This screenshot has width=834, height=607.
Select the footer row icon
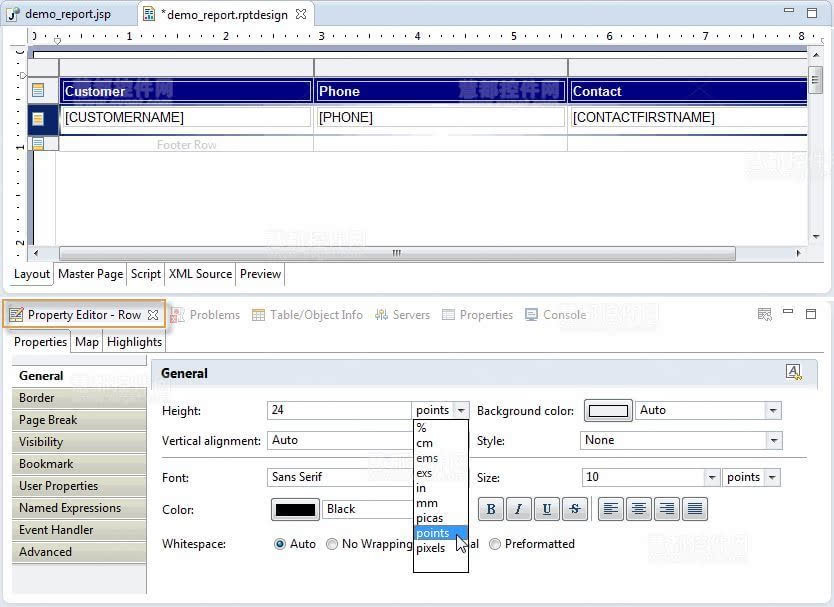pyautogui.click(x=38, y=144)
